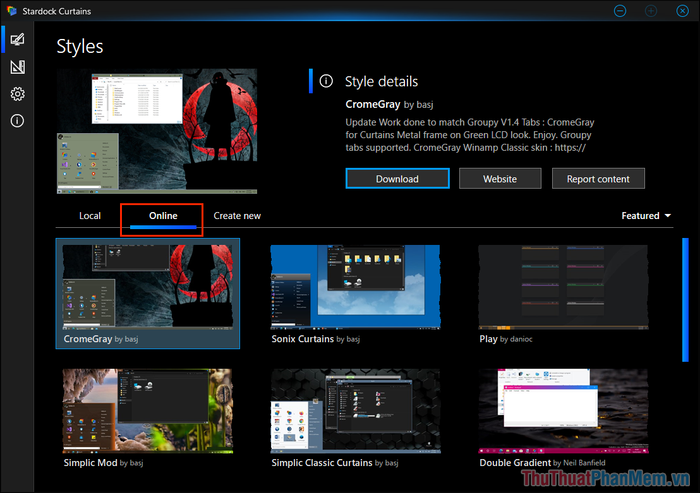The height and width of the screenshot is (493, 700).
Task: Click the 'Style details' heading
Action: (381, 81)
